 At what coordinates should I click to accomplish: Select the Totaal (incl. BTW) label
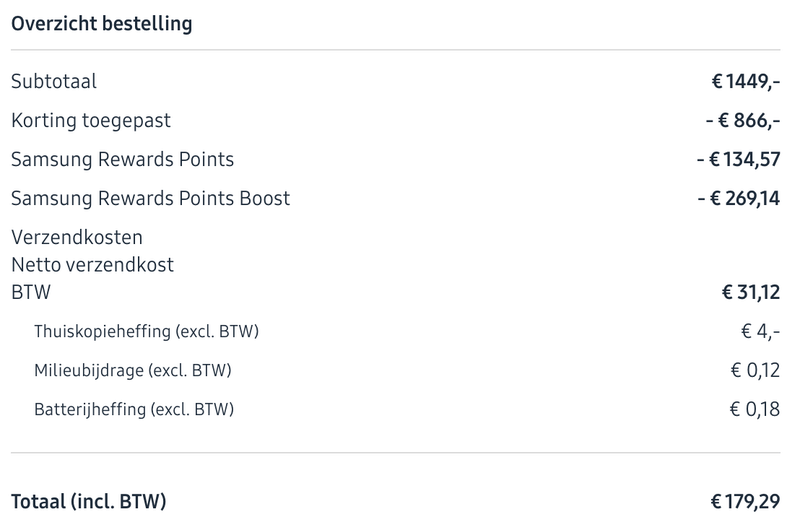(89, 500)
